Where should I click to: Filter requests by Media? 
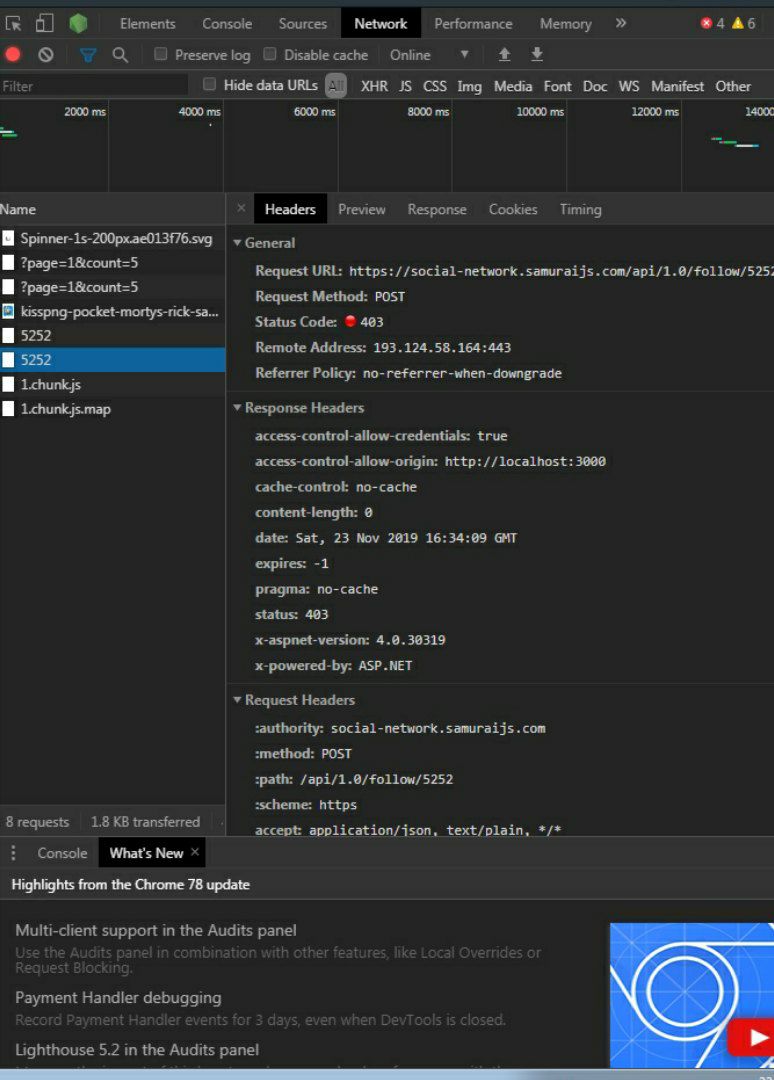point(513,86)
